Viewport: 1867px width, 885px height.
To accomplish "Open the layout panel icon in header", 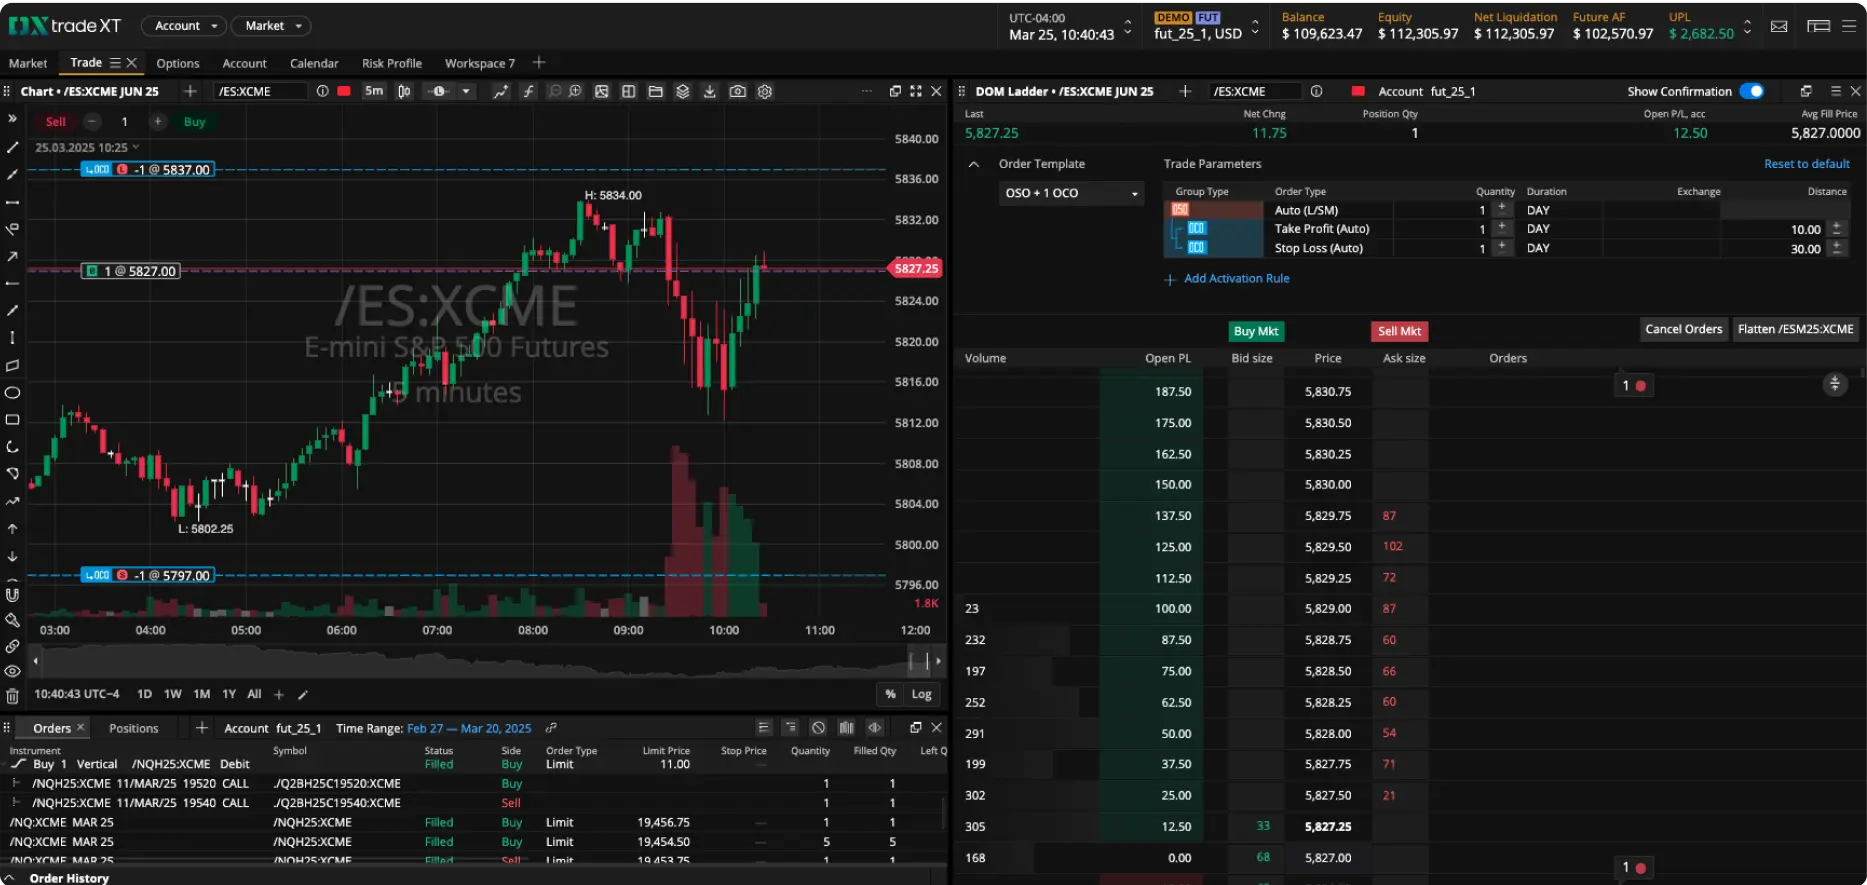I will click(x=1818, y=26).
